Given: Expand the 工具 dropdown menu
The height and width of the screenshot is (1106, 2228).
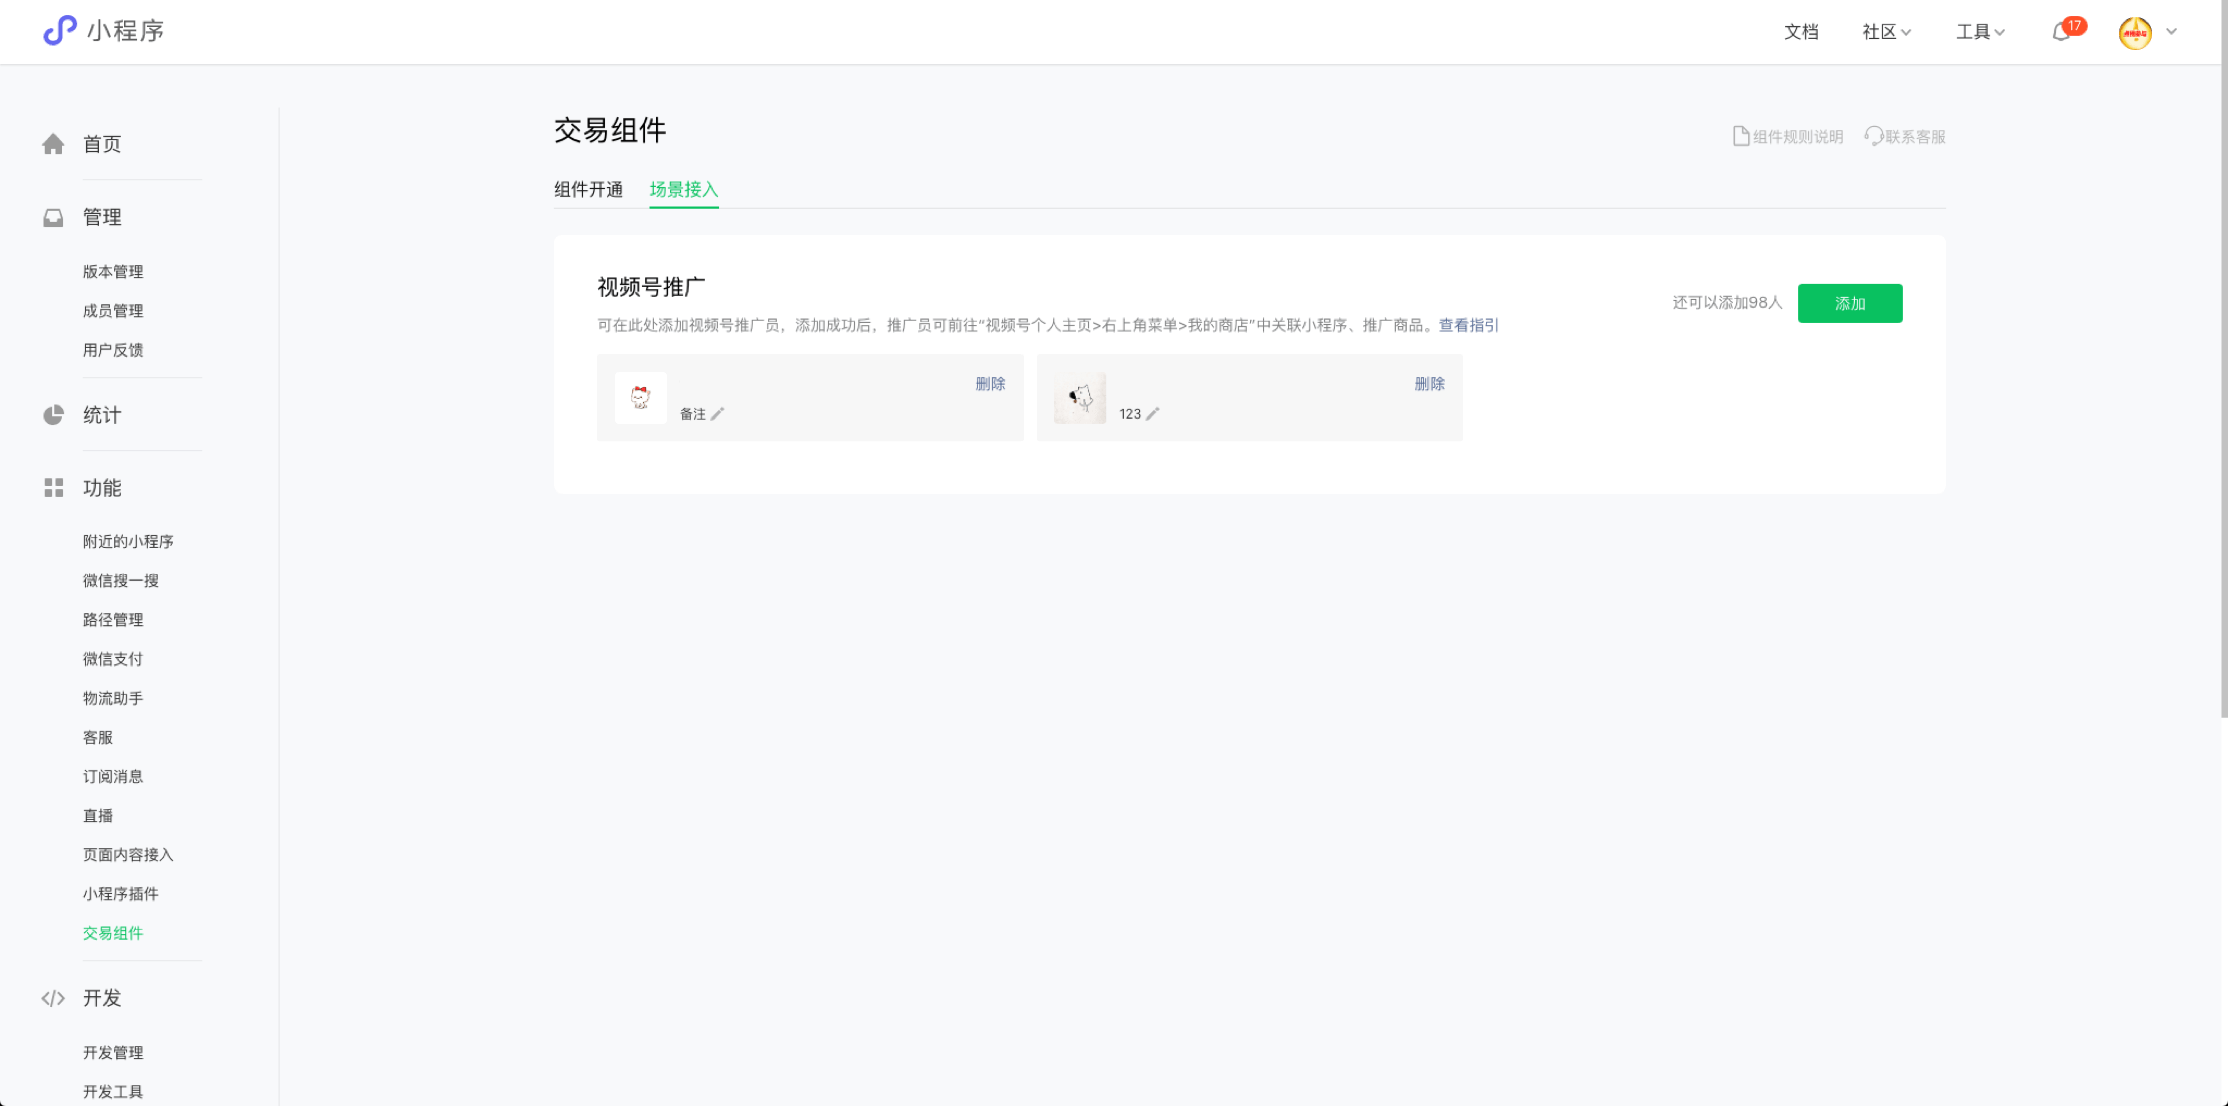Looking at the screenshot, I should point(1980,32).
